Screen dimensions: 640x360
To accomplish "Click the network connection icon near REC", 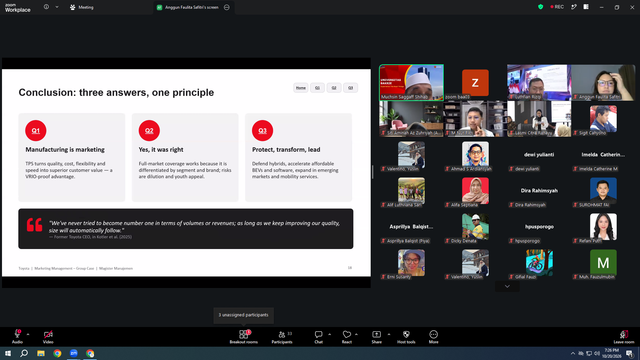I will point(574,7).
